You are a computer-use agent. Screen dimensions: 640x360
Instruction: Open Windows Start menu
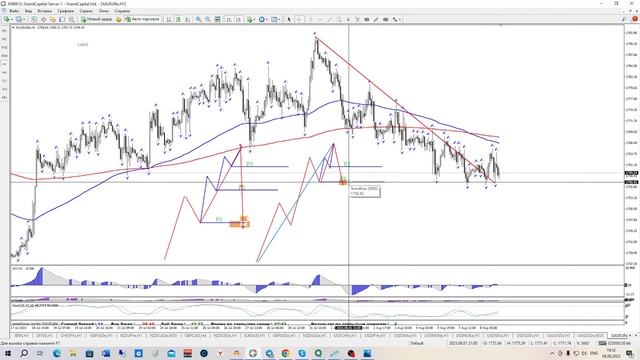[x=7, y=353]
